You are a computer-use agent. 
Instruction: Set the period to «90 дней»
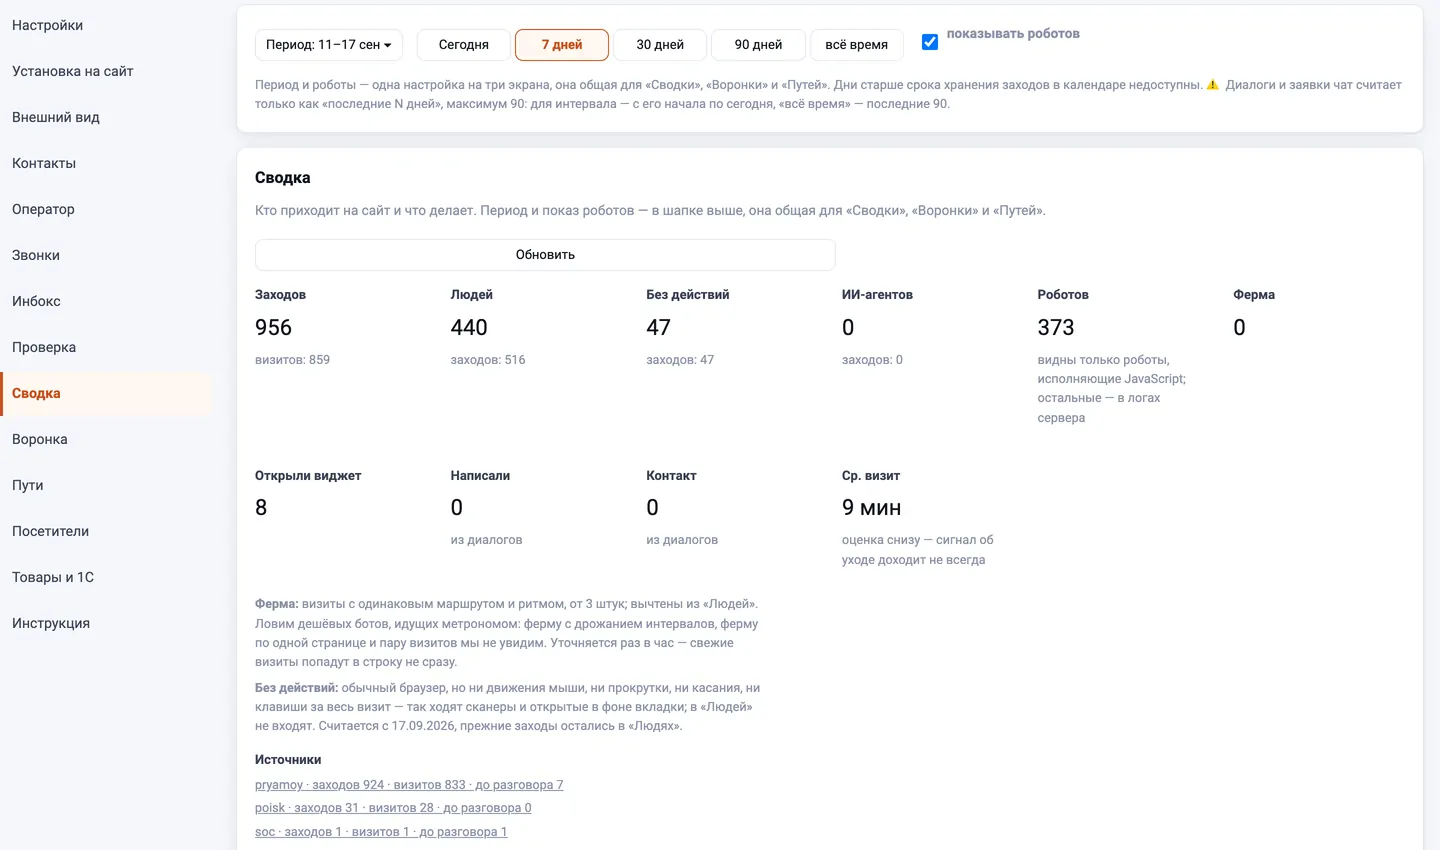tap(758, 45)
